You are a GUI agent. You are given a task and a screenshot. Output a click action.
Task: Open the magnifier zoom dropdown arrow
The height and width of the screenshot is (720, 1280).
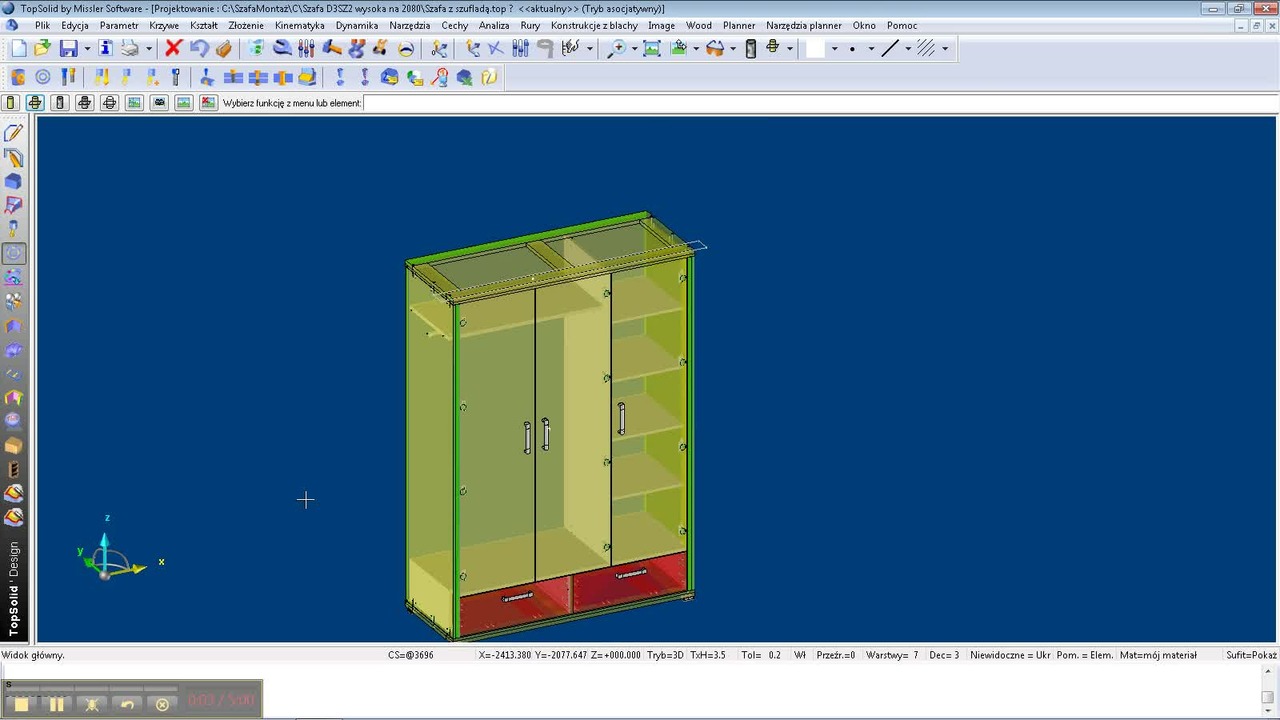tap(634, 48)
